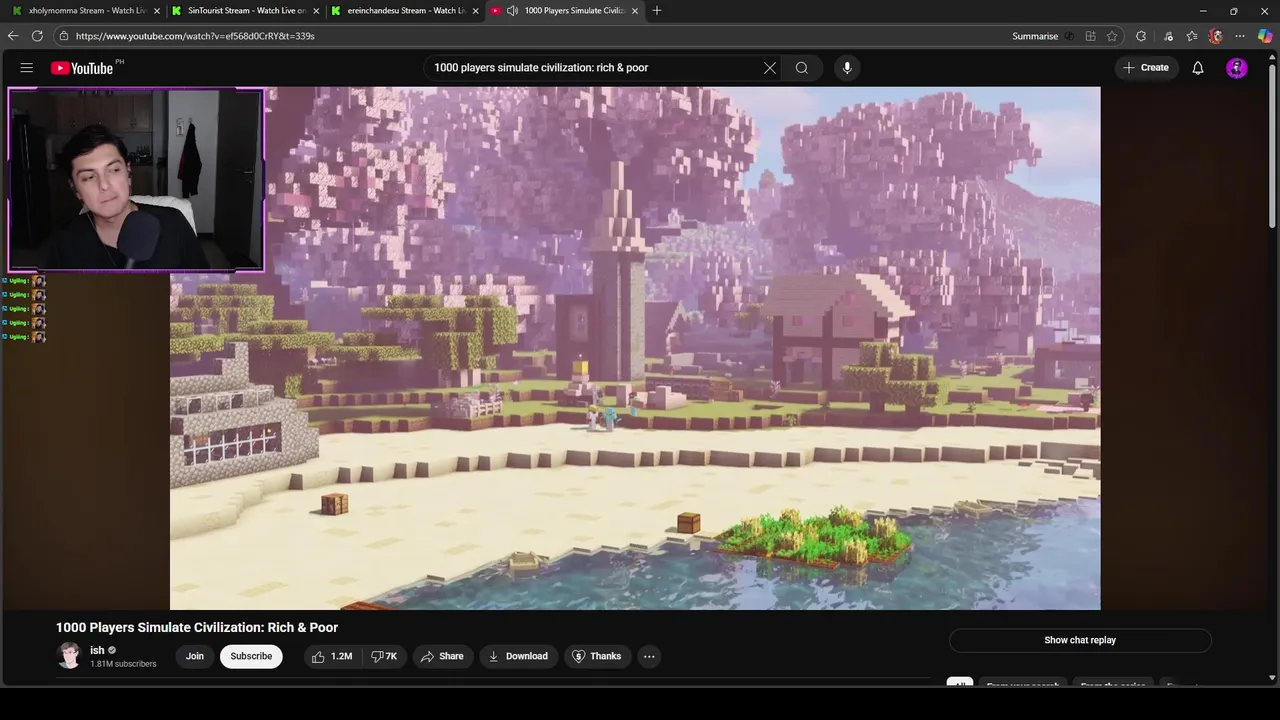Viewport: 1280px width, 720px height.
Task: Open the notifications bell
Action: point(1198,68)
